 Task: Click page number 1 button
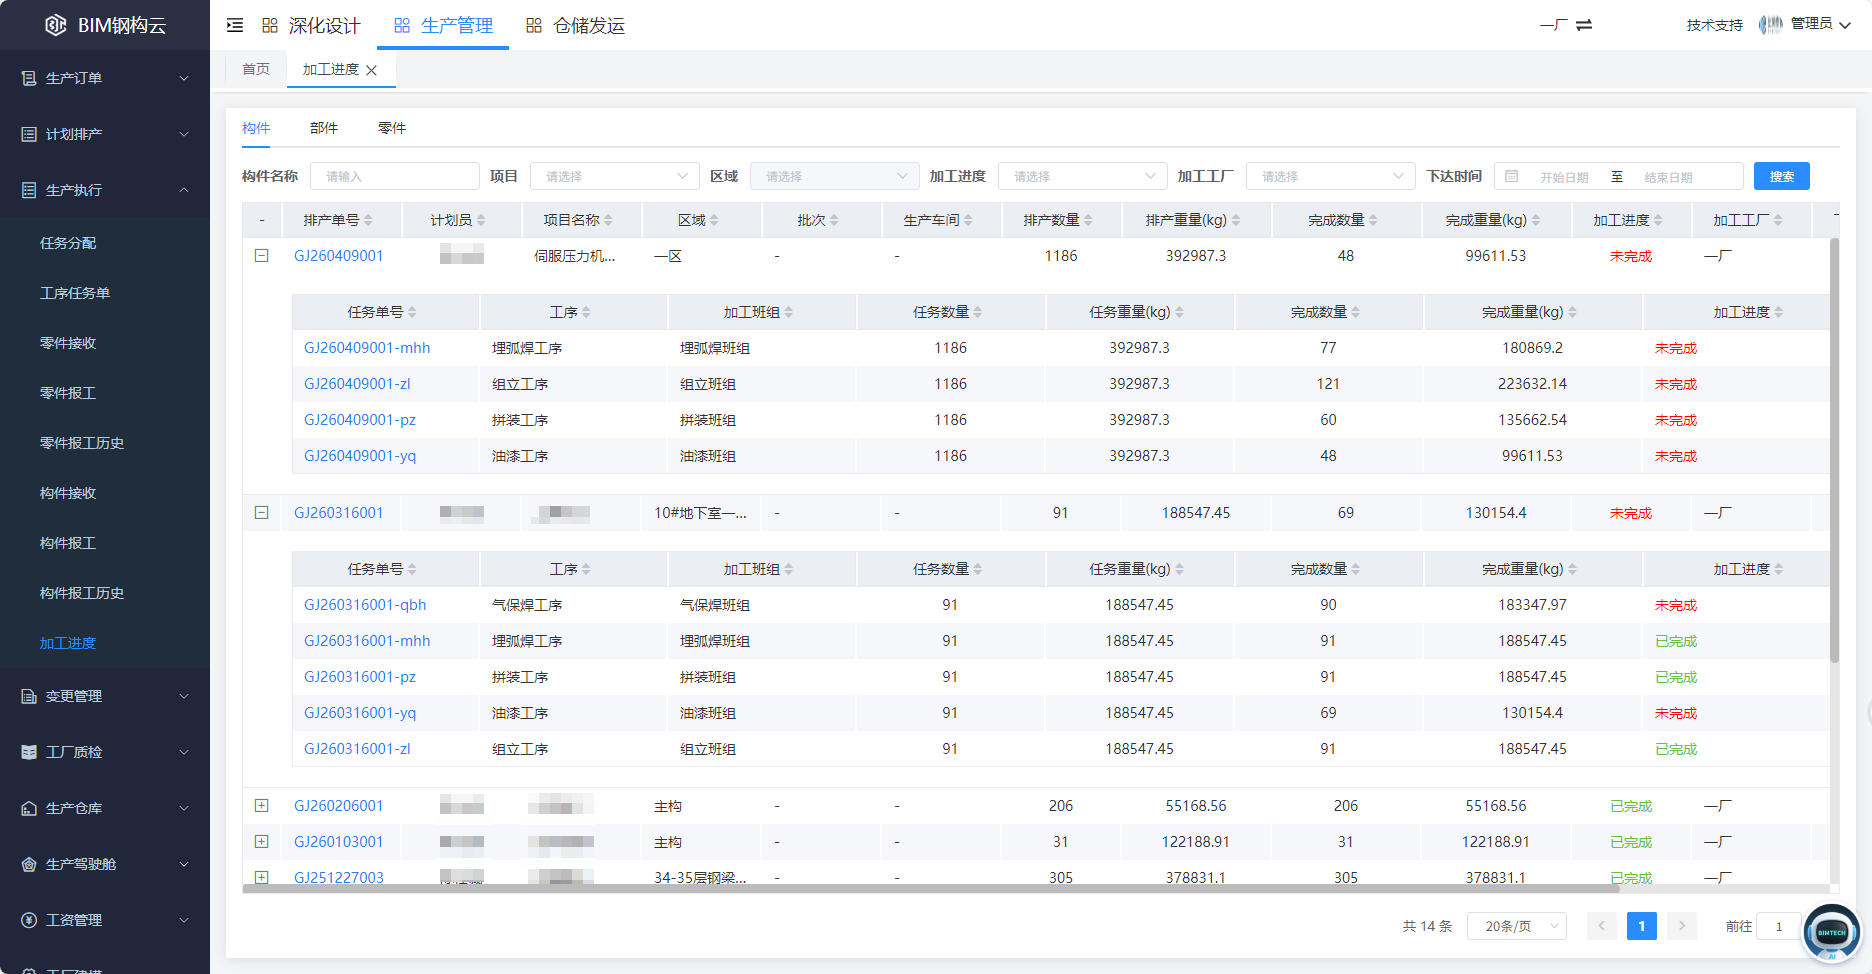[x=1642, y=926]
